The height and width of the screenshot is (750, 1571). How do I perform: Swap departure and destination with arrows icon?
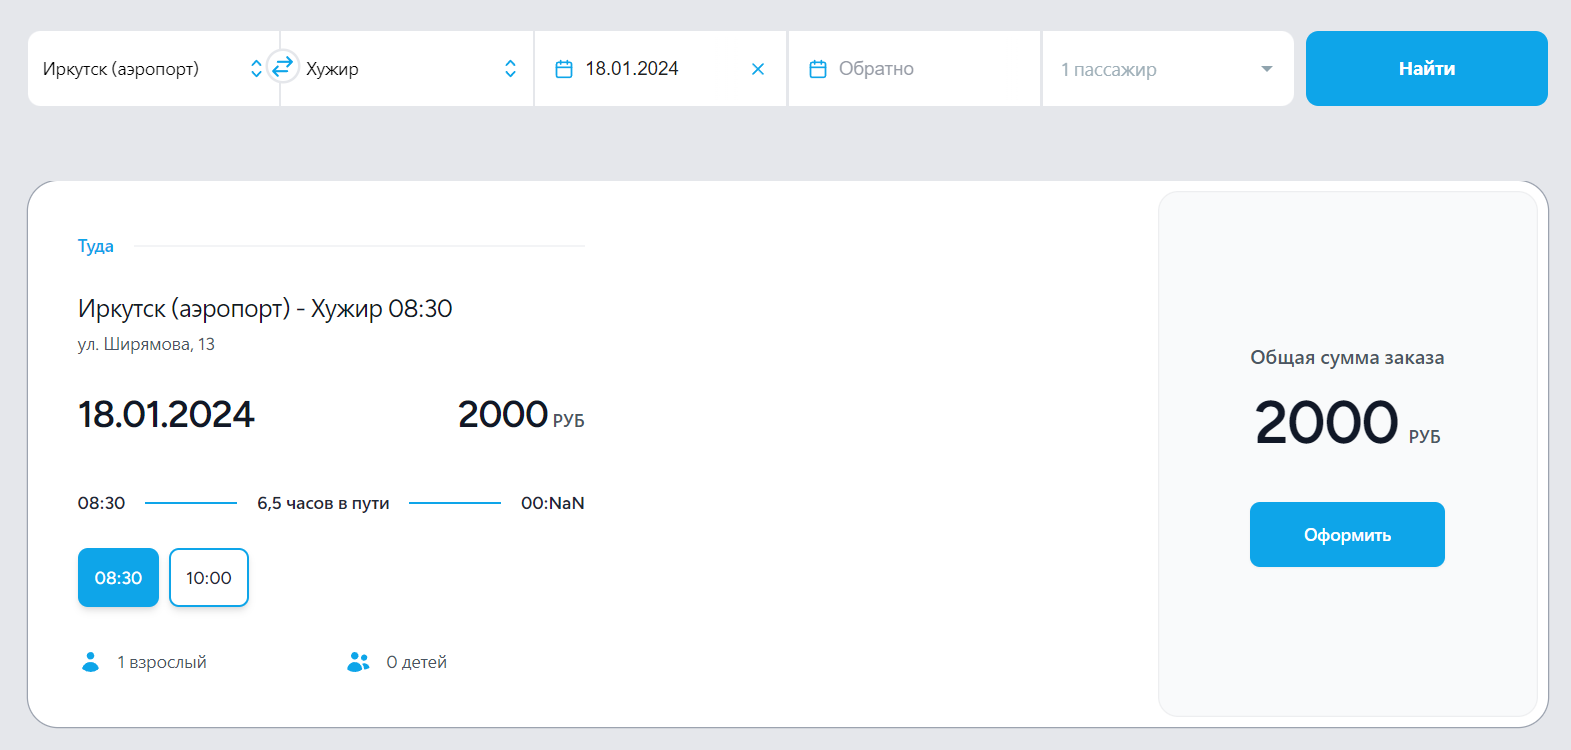pos(283,67)
